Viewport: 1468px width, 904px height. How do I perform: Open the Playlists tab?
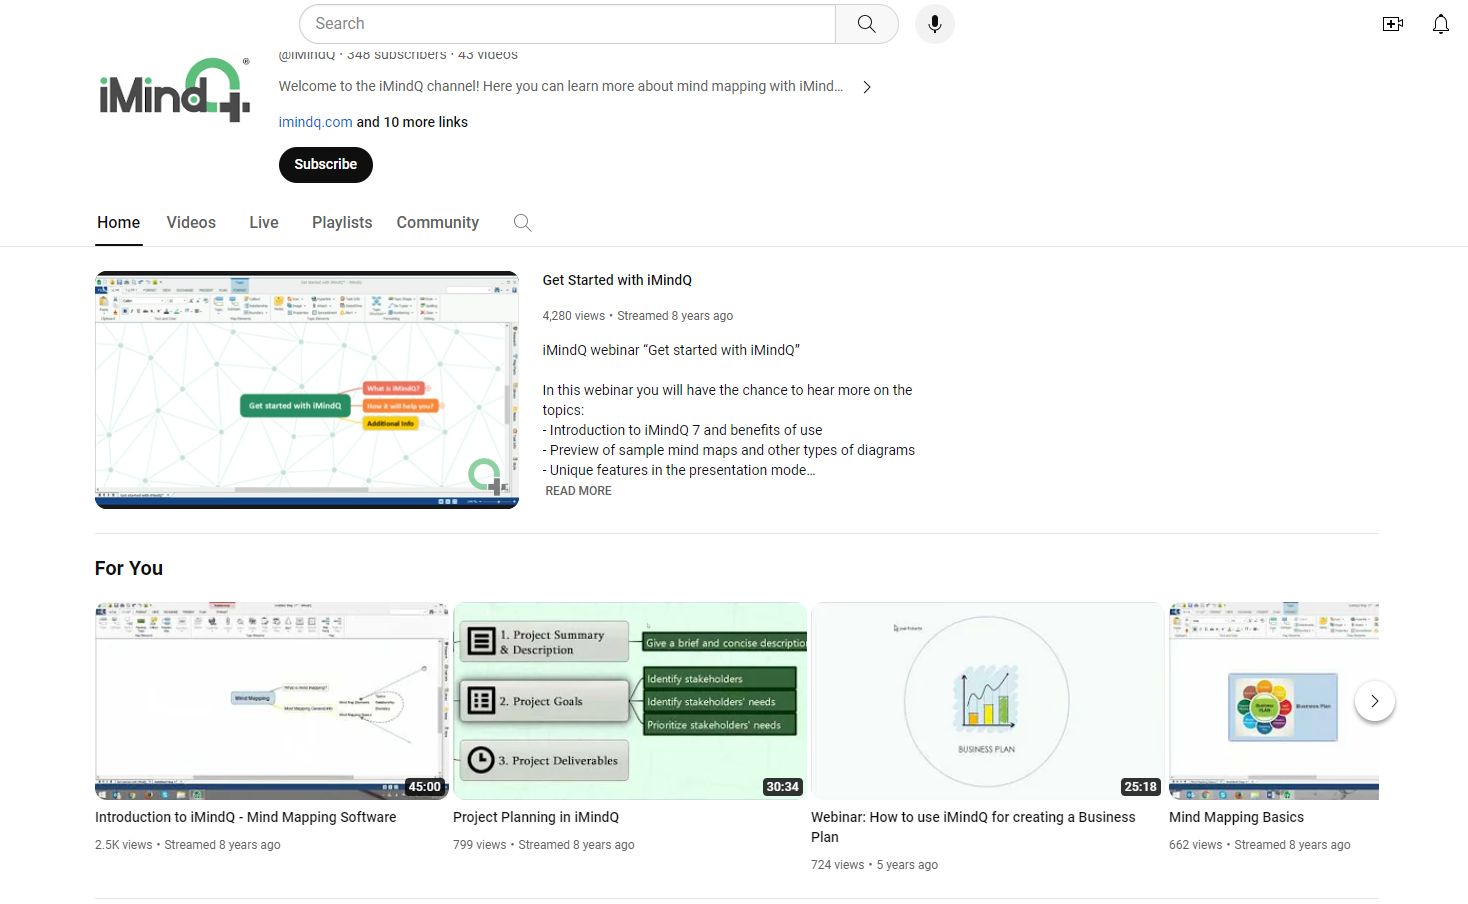point(341,222)
